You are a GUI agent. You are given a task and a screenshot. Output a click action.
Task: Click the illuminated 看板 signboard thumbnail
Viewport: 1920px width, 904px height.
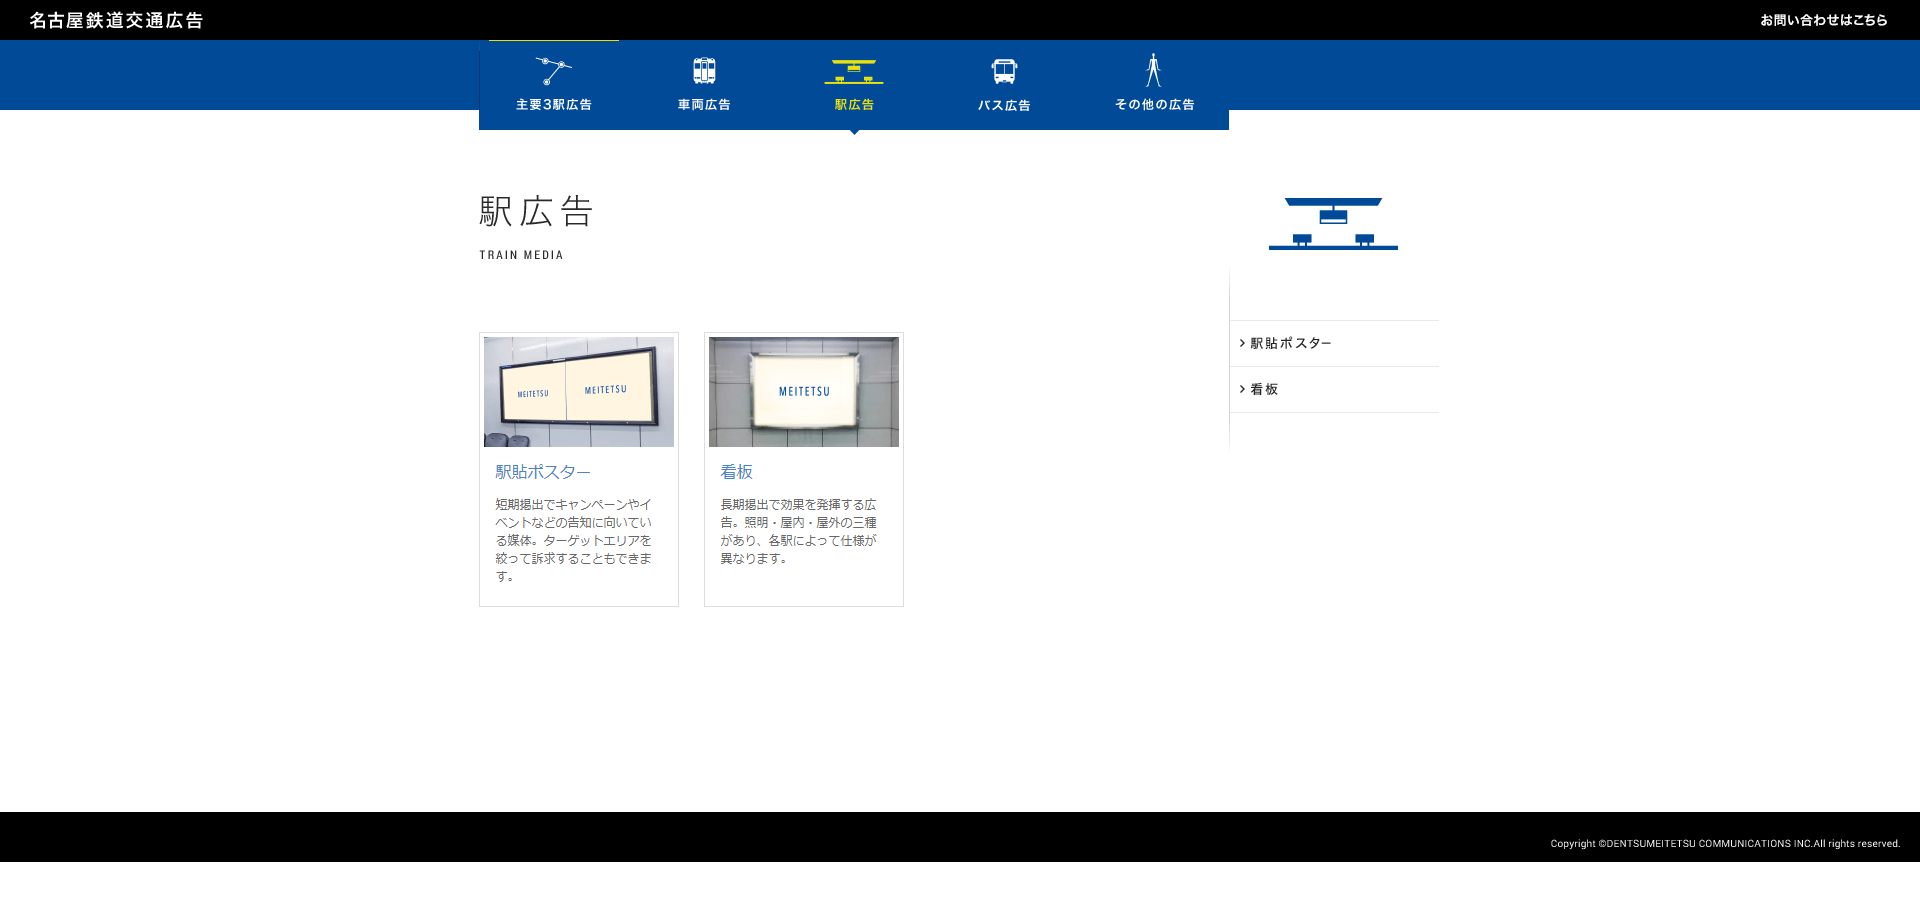804,392
